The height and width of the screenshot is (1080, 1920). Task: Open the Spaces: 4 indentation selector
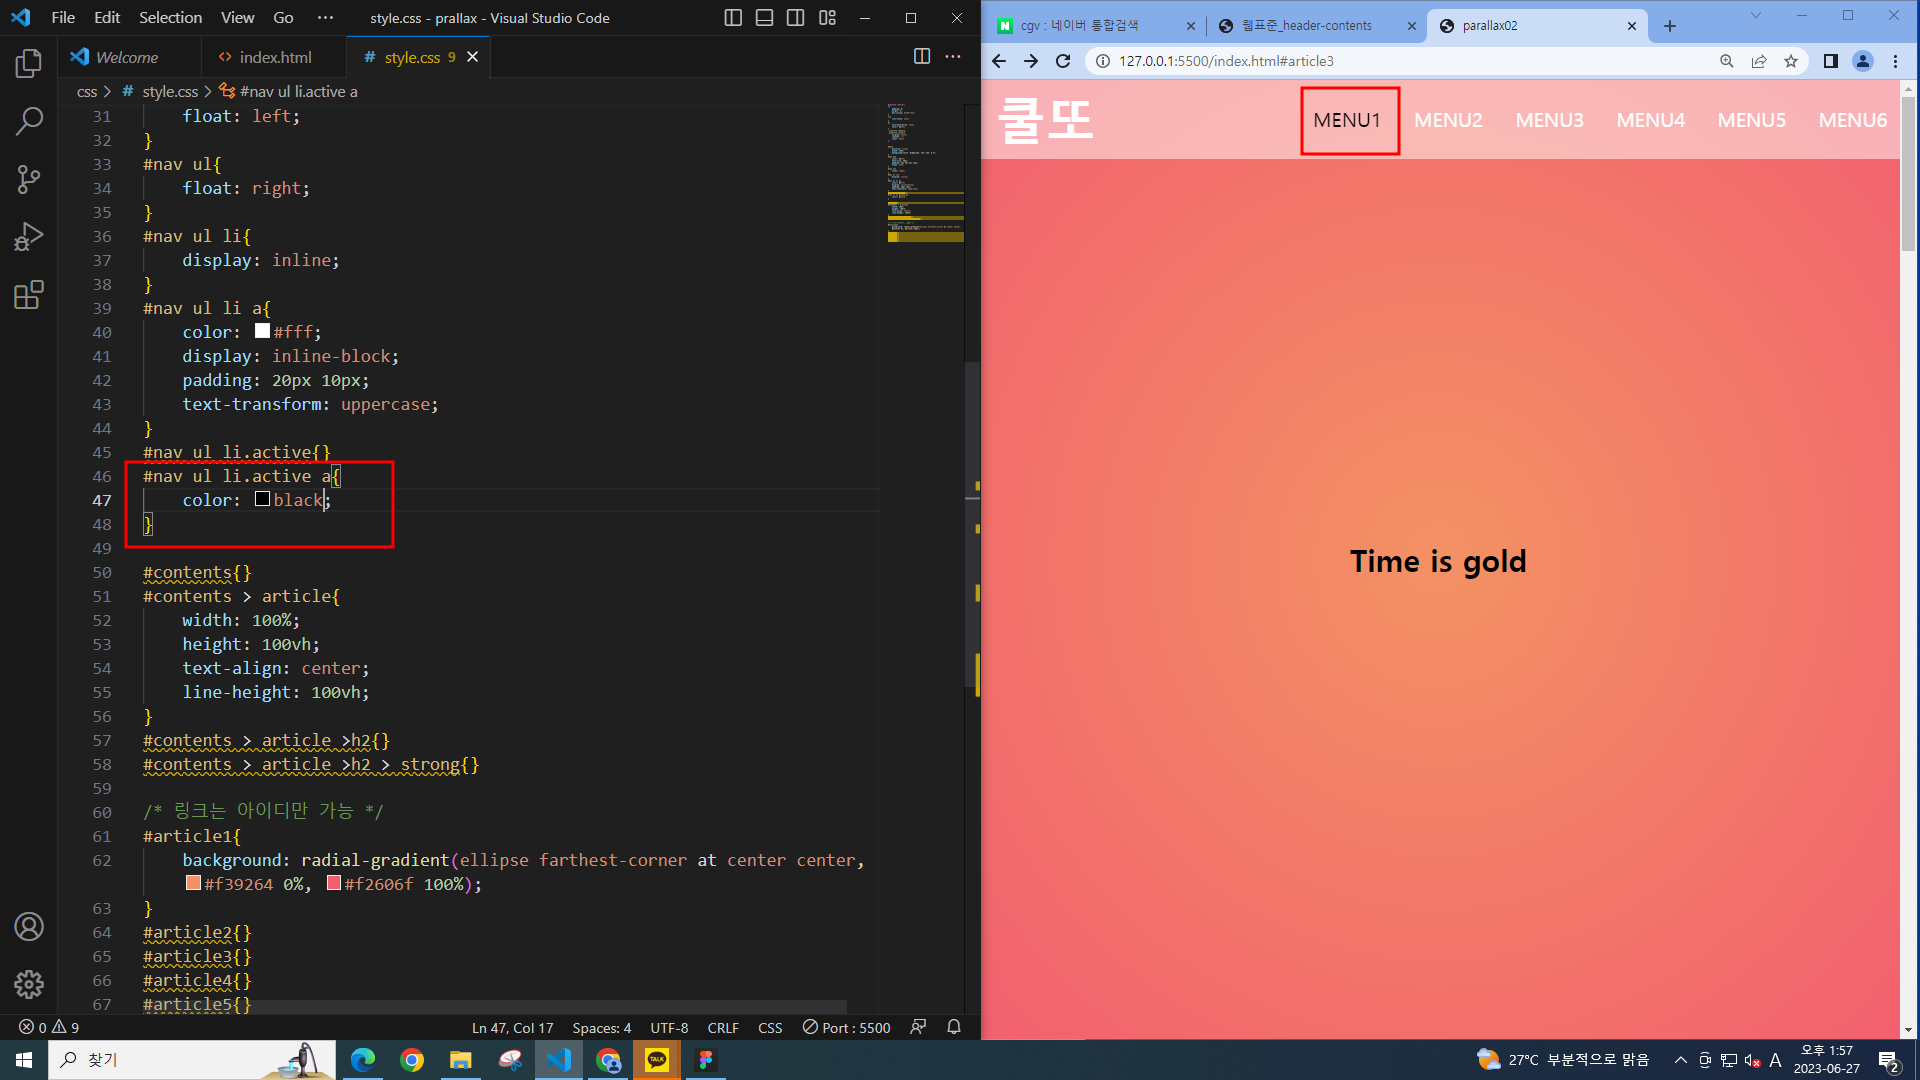point(601,1027)
